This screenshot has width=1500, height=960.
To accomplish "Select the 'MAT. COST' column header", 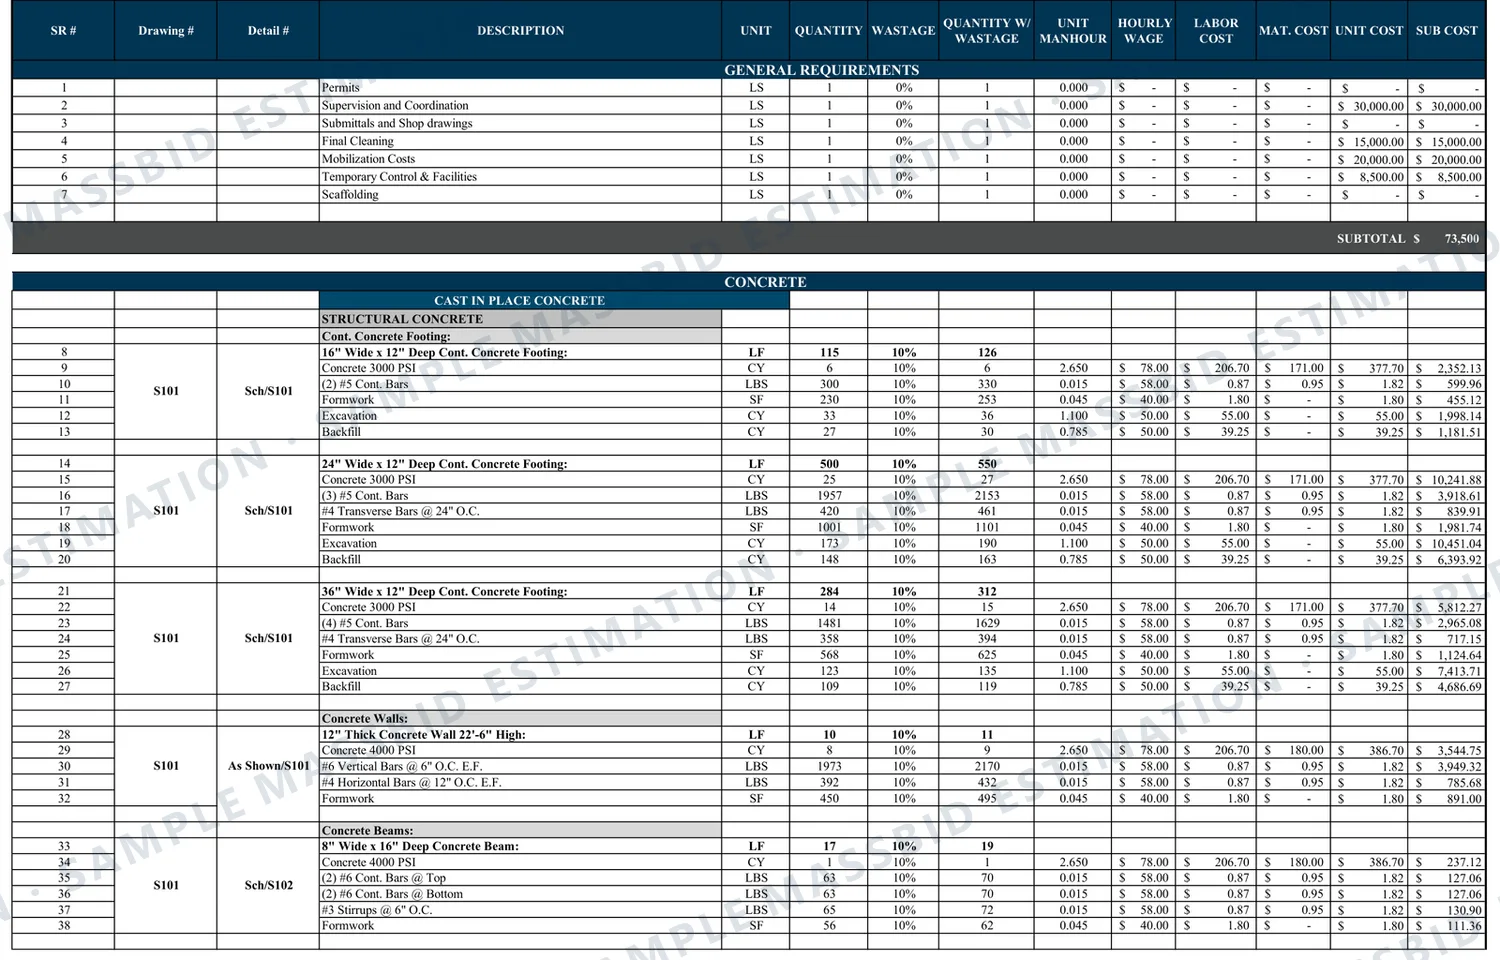I will (1293, 31).
